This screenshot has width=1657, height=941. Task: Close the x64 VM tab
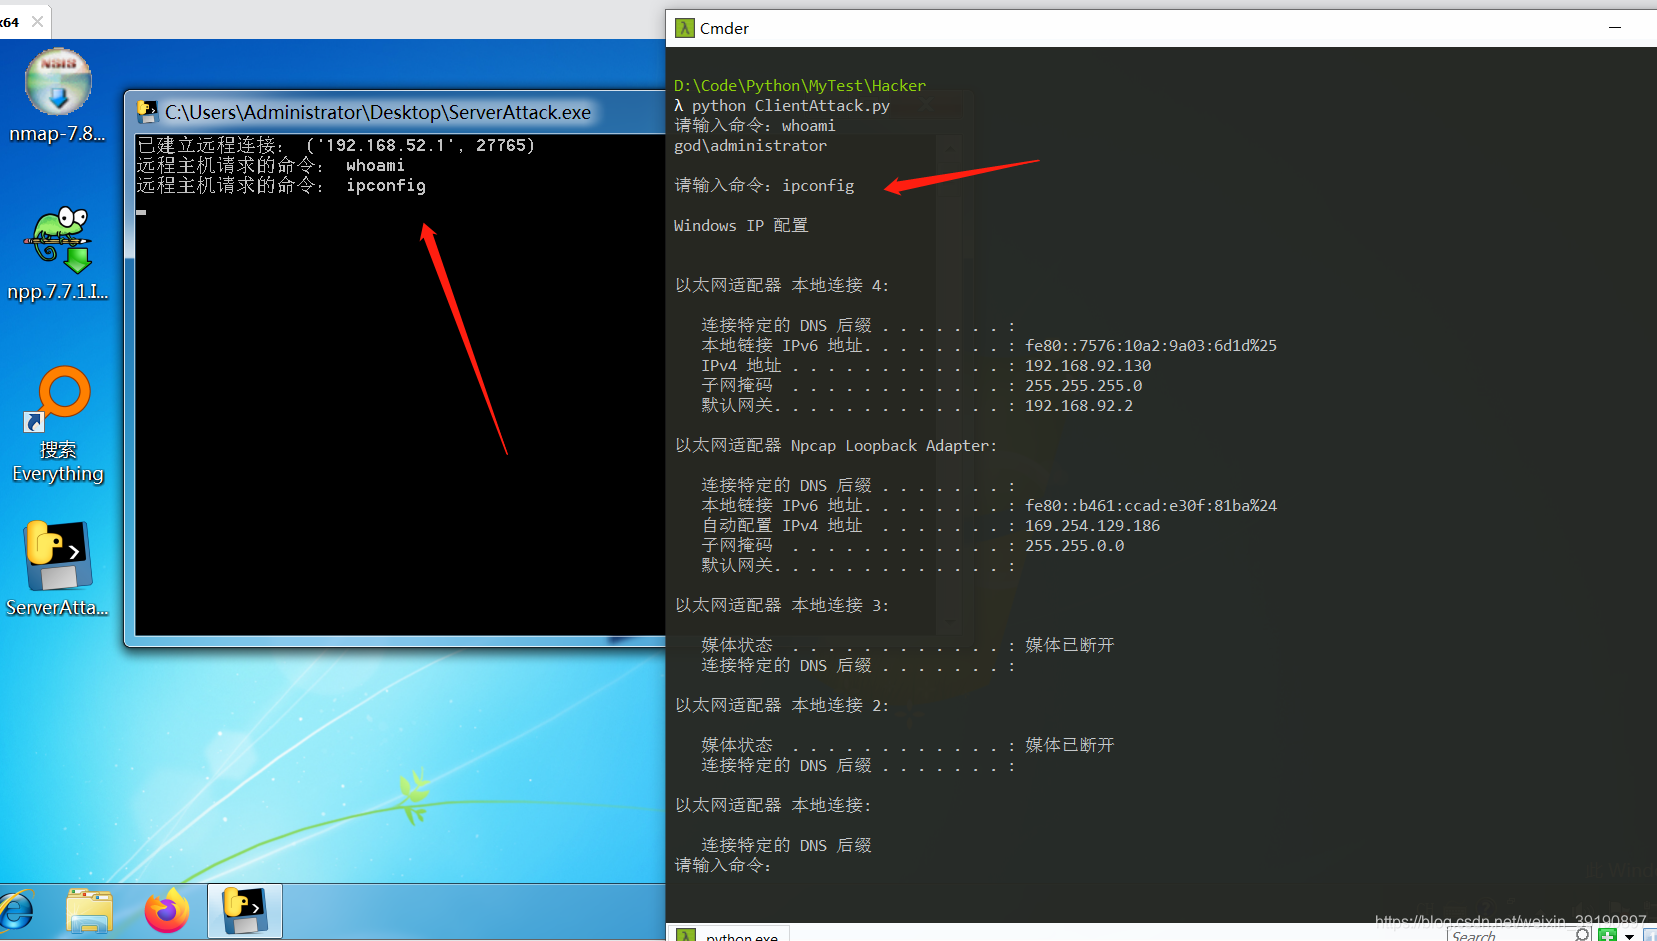click(x=37, y=22)
